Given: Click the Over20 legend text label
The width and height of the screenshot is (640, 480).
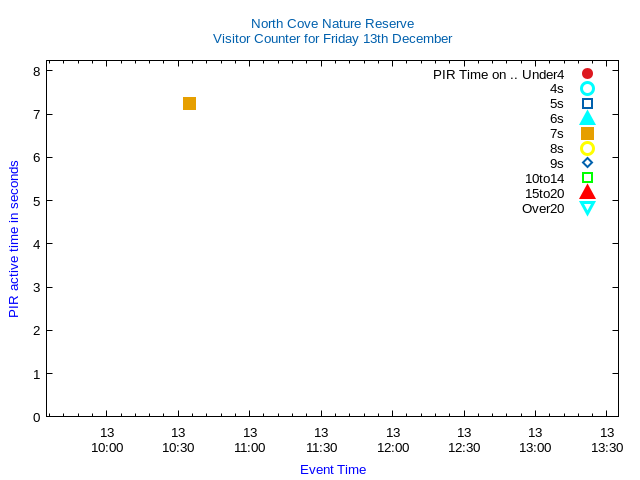Looking at the screenshot, I should [x=543, y=208].
